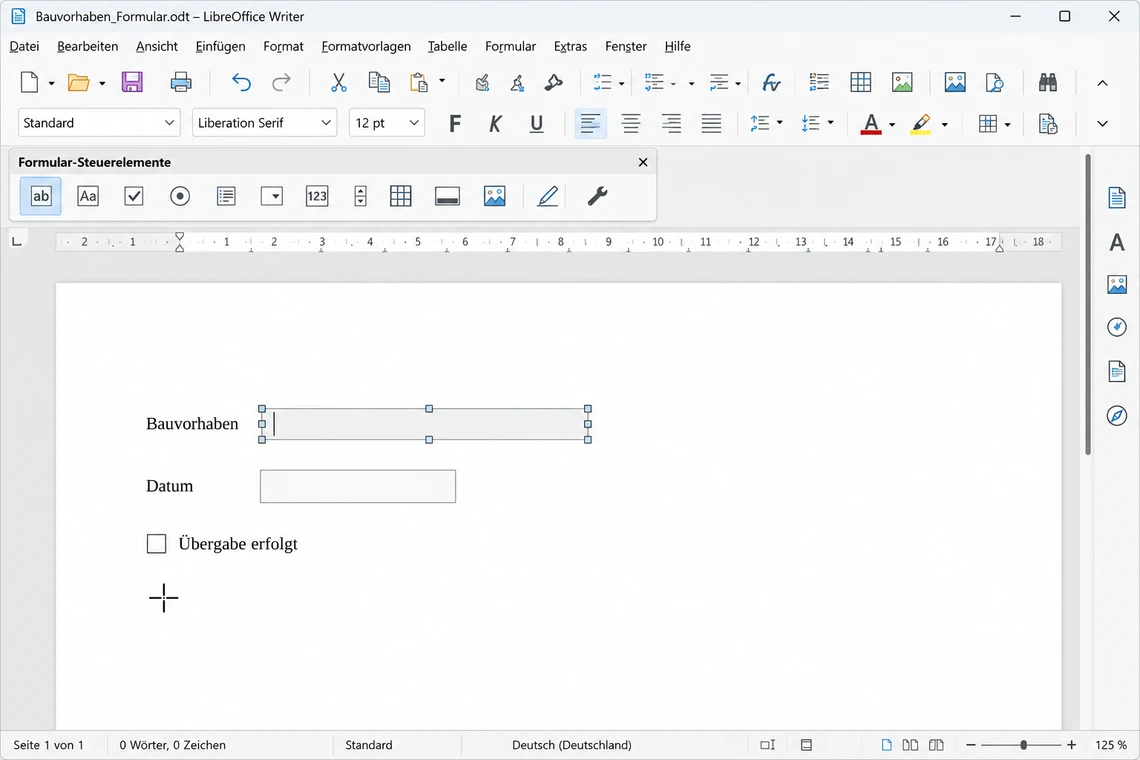Open highlighting color dropdown arrow
This screenshot has height=760, width=1140.
tap(944, 124)
